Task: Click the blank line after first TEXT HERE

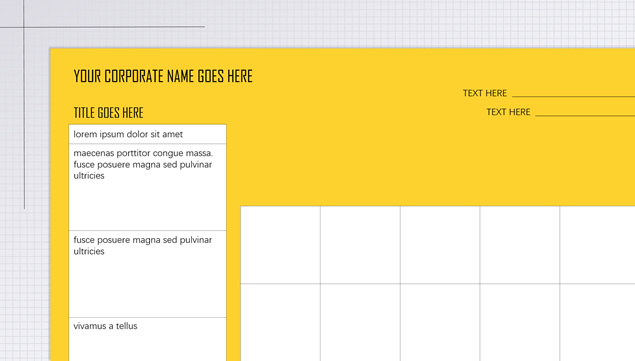Action: tap(573, 96)
